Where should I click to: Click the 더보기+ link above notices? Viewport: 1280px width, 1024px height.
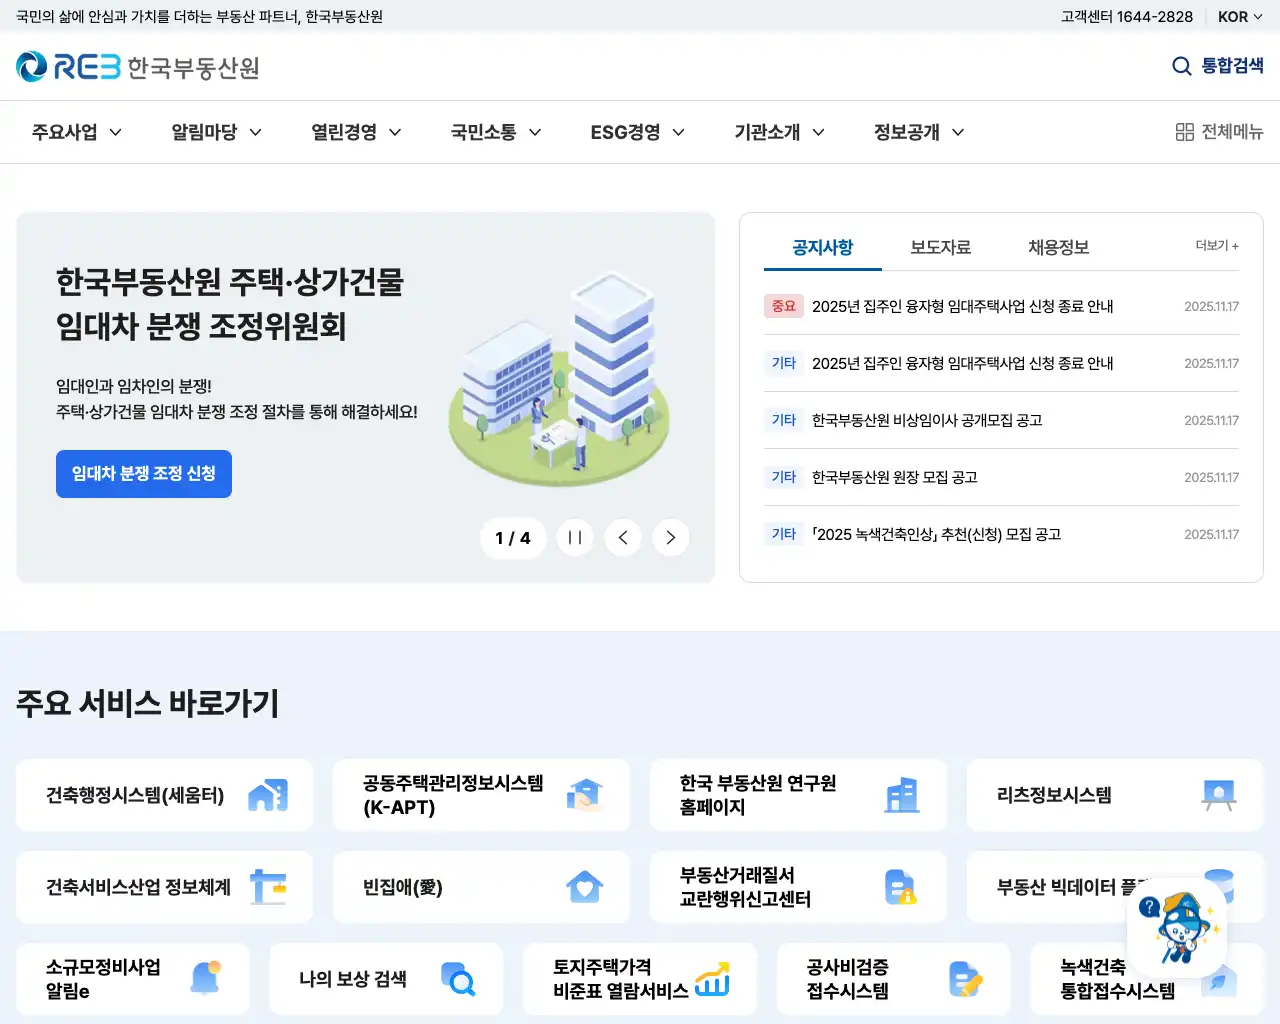tap(1215, 245)
